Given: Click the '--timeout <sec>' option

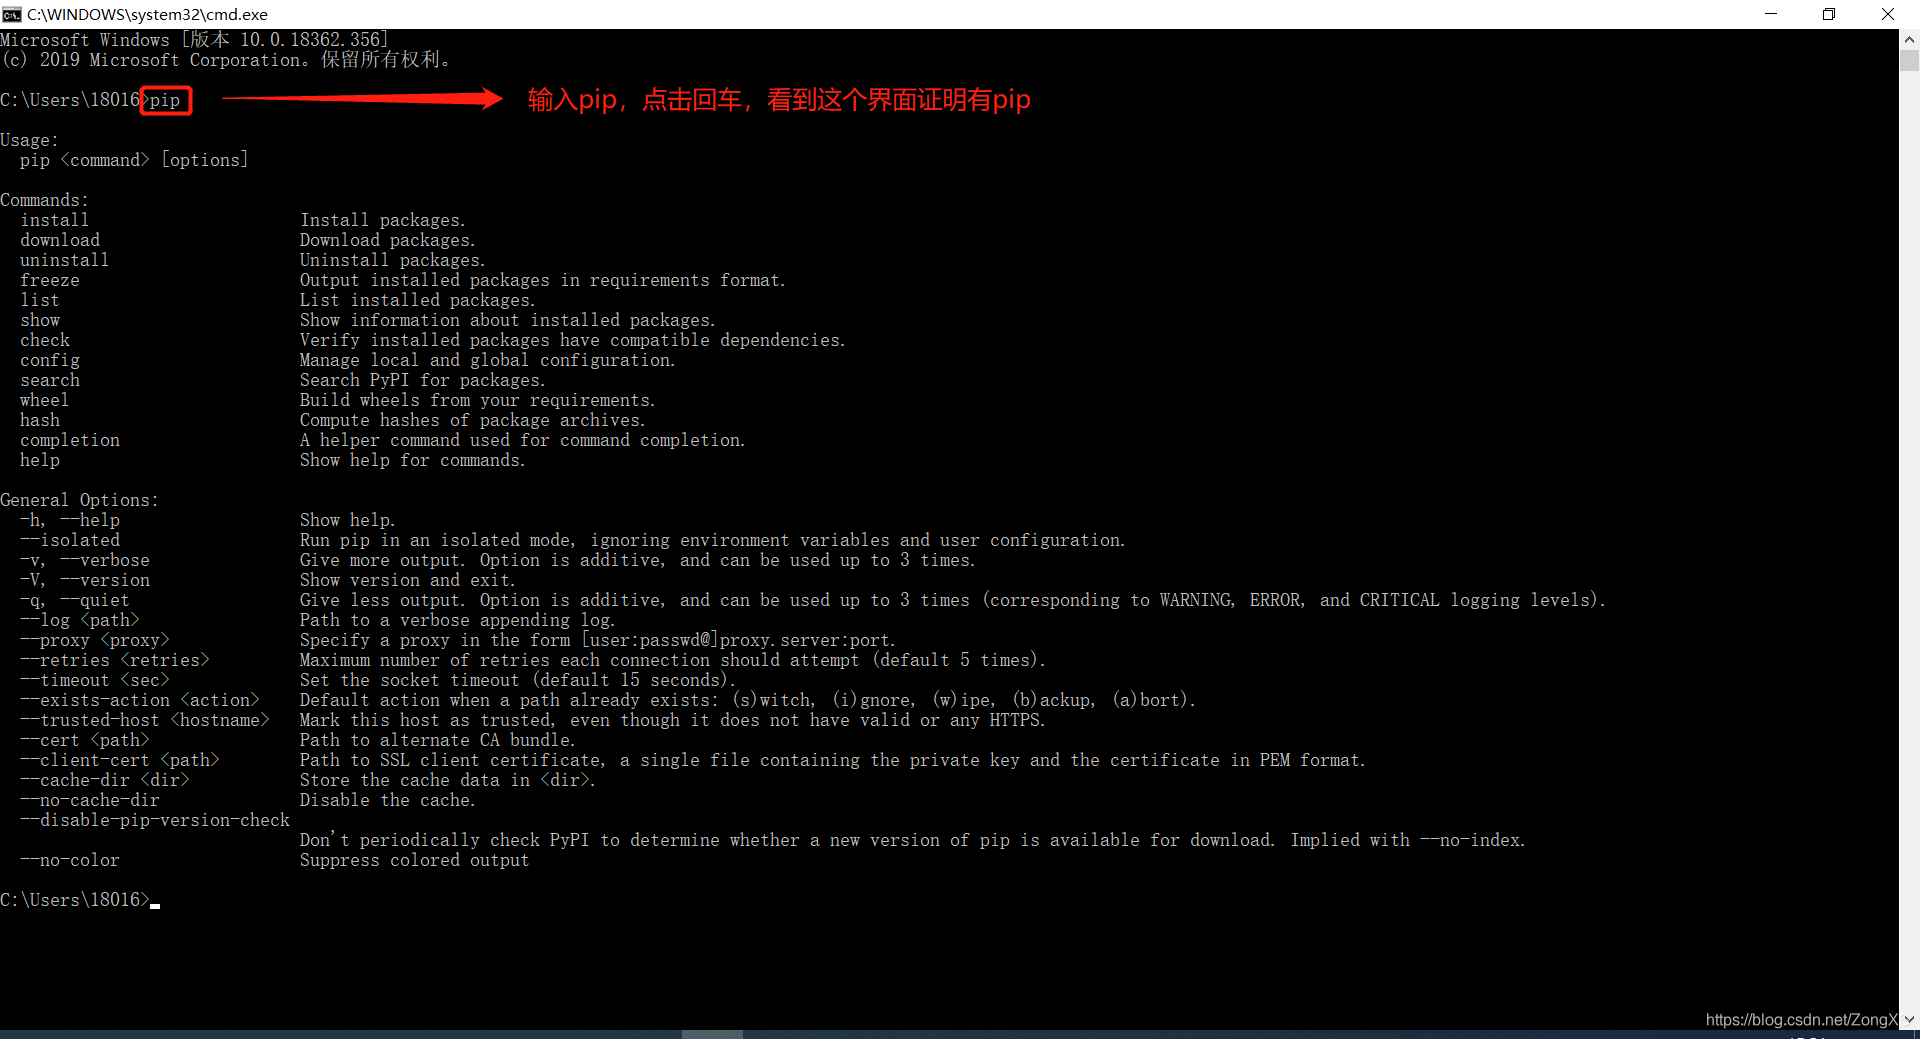Looking at the screenshot, I should [95, 680].
